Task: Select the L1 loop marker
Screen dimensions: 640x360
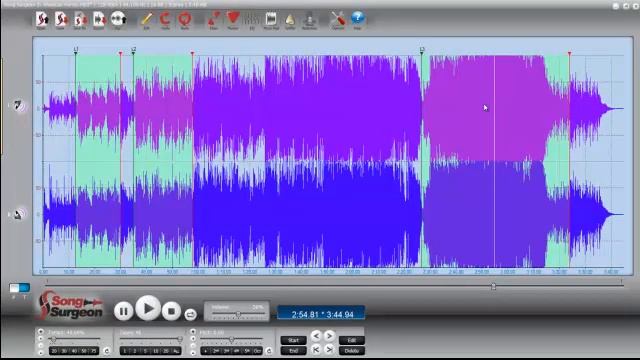Action: click(76, 50)
